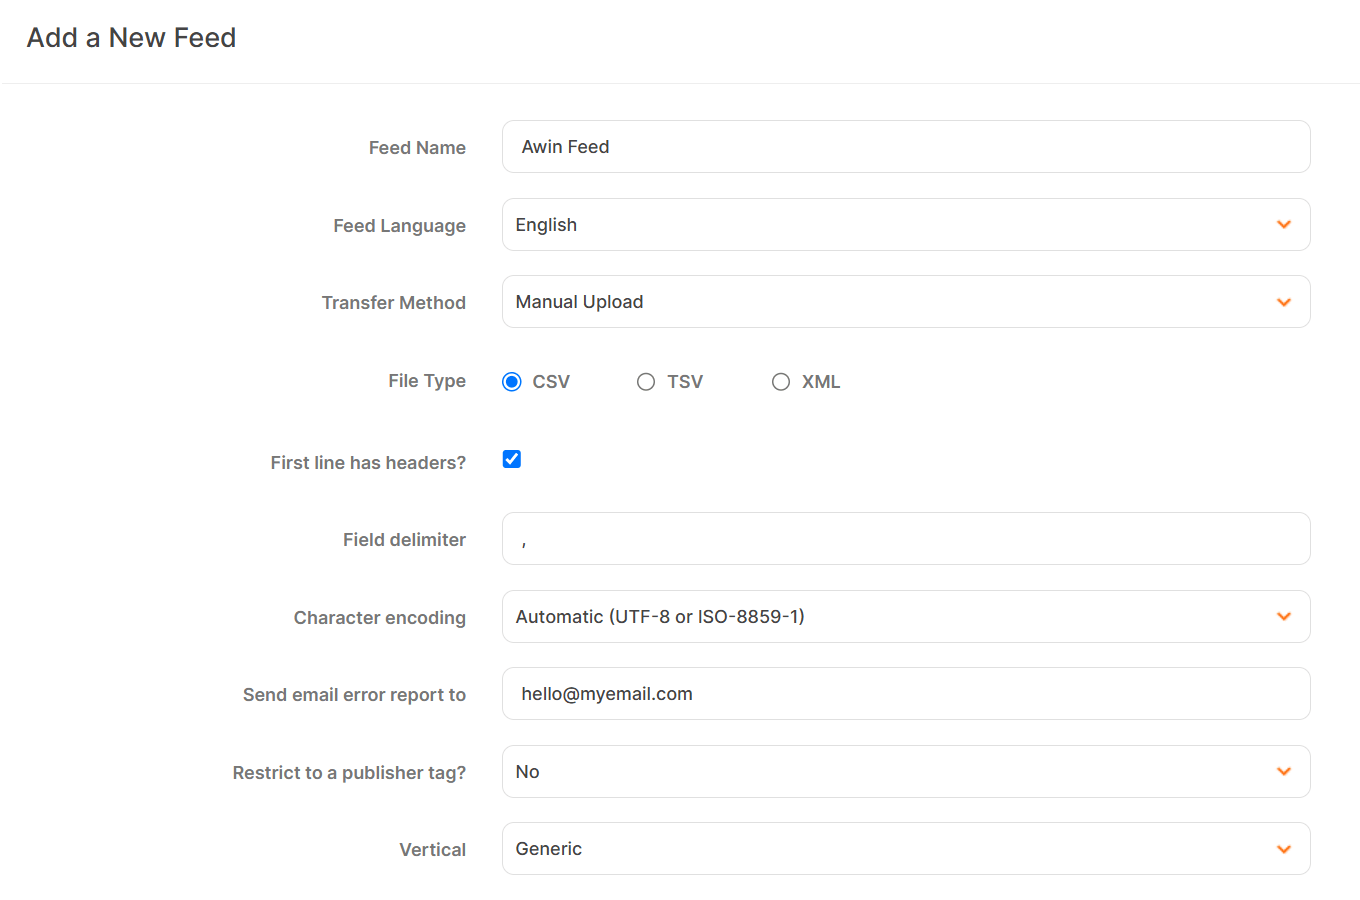The width and height of the screenshot is (1360, 900).
Task: Click the Character encoding chevron icon
Action: click(1284, 616)
